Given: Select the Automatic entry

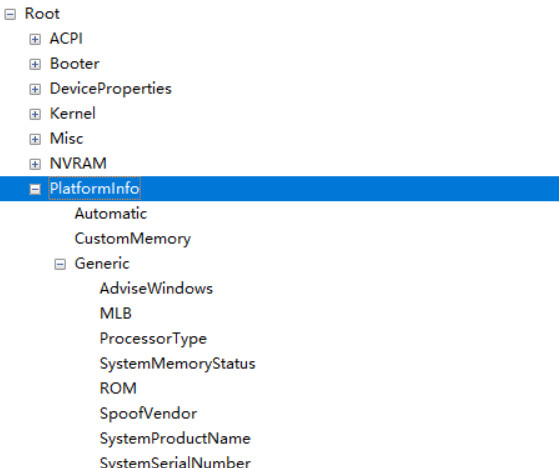Looking at the screenshot, I should point(111,214).
